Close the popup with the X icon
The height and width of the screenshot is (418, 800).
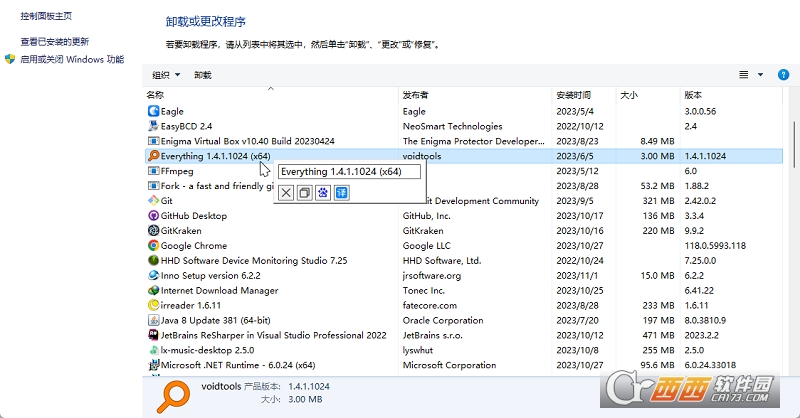[x=286, y=193]
